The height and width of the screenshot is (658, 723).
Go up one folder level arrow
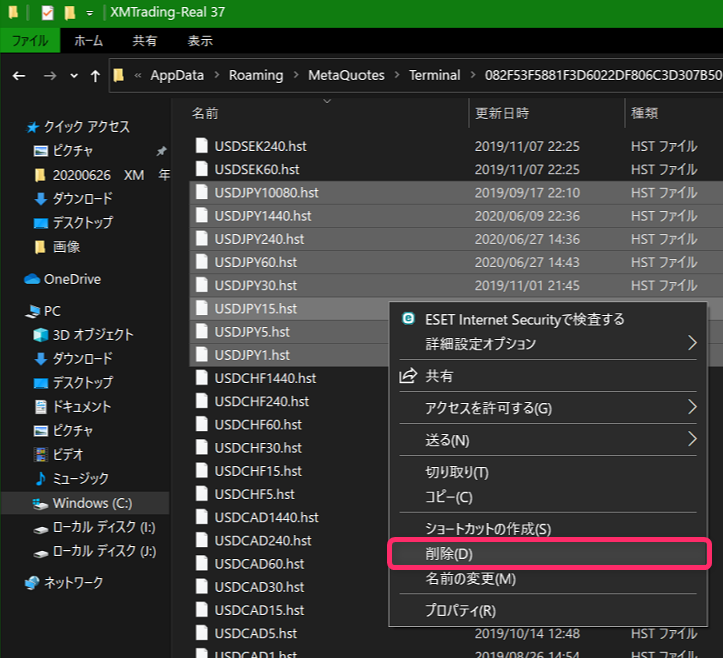tap(95, 76)
